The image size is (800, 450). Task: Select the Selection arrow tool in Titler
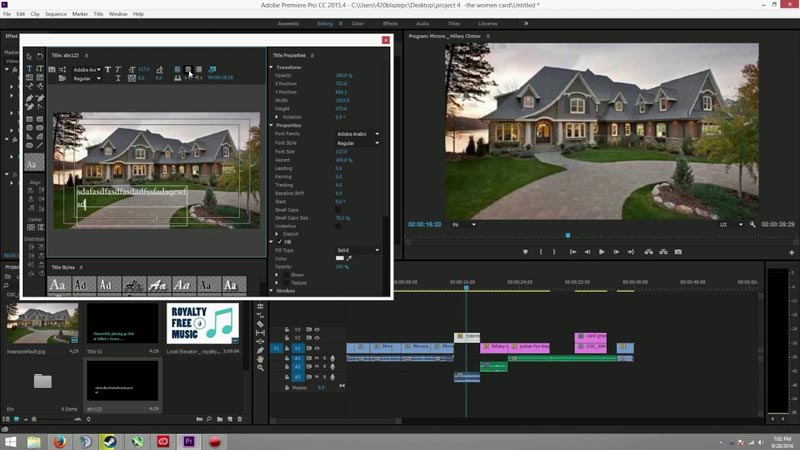tap(29, 57)
